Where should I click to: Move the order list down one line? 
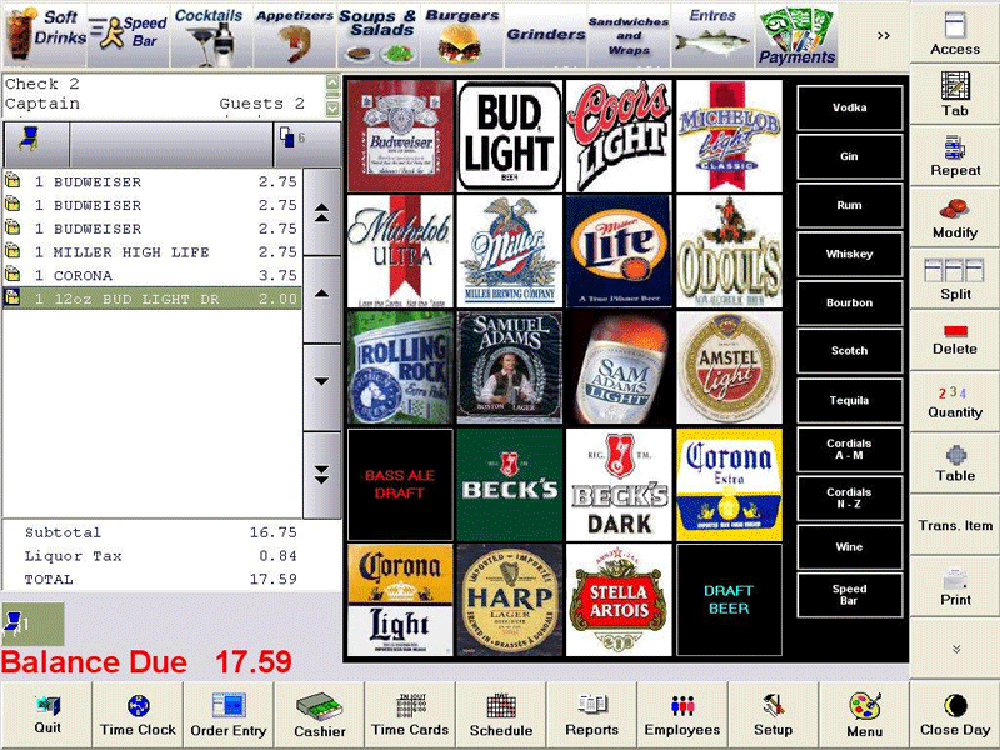point(322,387)
